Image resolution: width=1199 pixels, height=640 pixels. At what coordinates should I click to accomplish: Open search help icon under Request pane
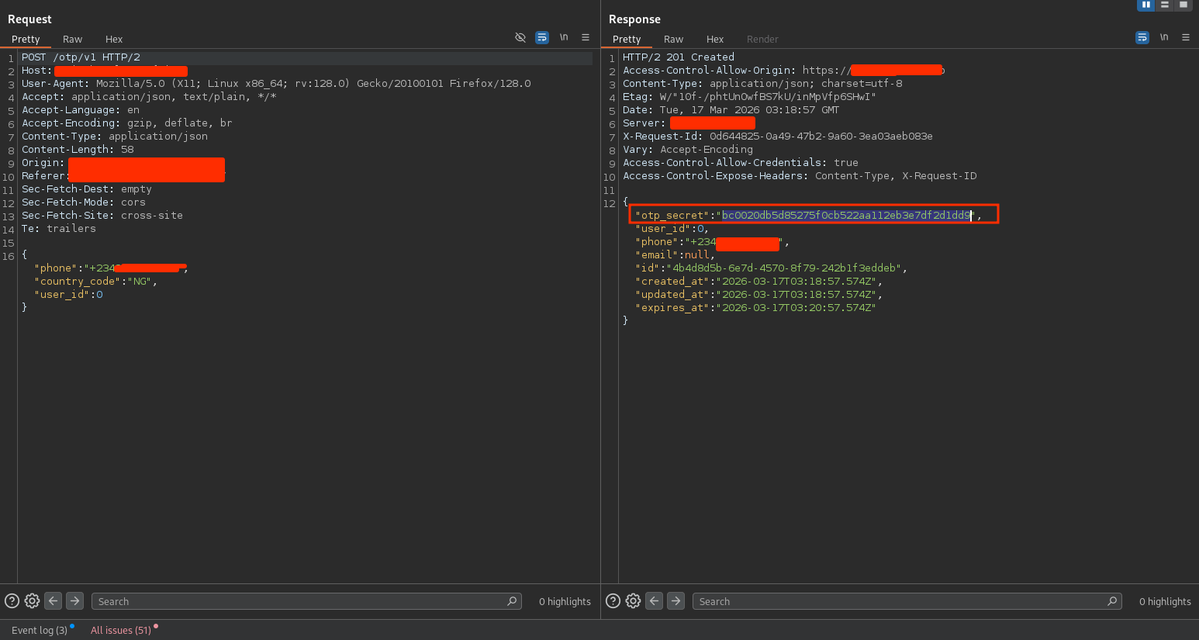[11, 601]
